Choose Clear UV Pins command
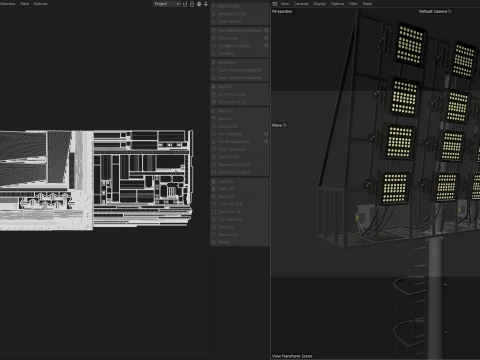This screenshot has height=360, width=480. [x=240, y=21]
